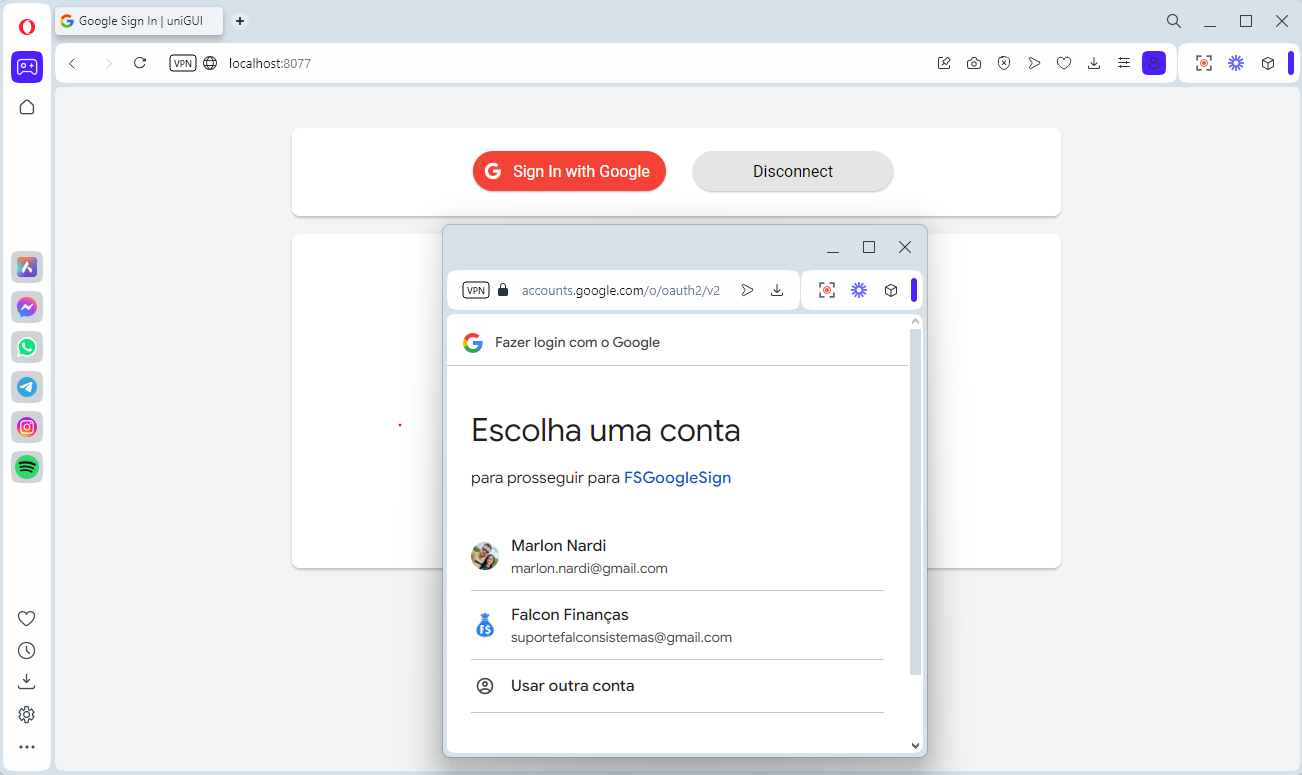
Task: Open the sidebar three-dots more menu
Action: point(27,747)
